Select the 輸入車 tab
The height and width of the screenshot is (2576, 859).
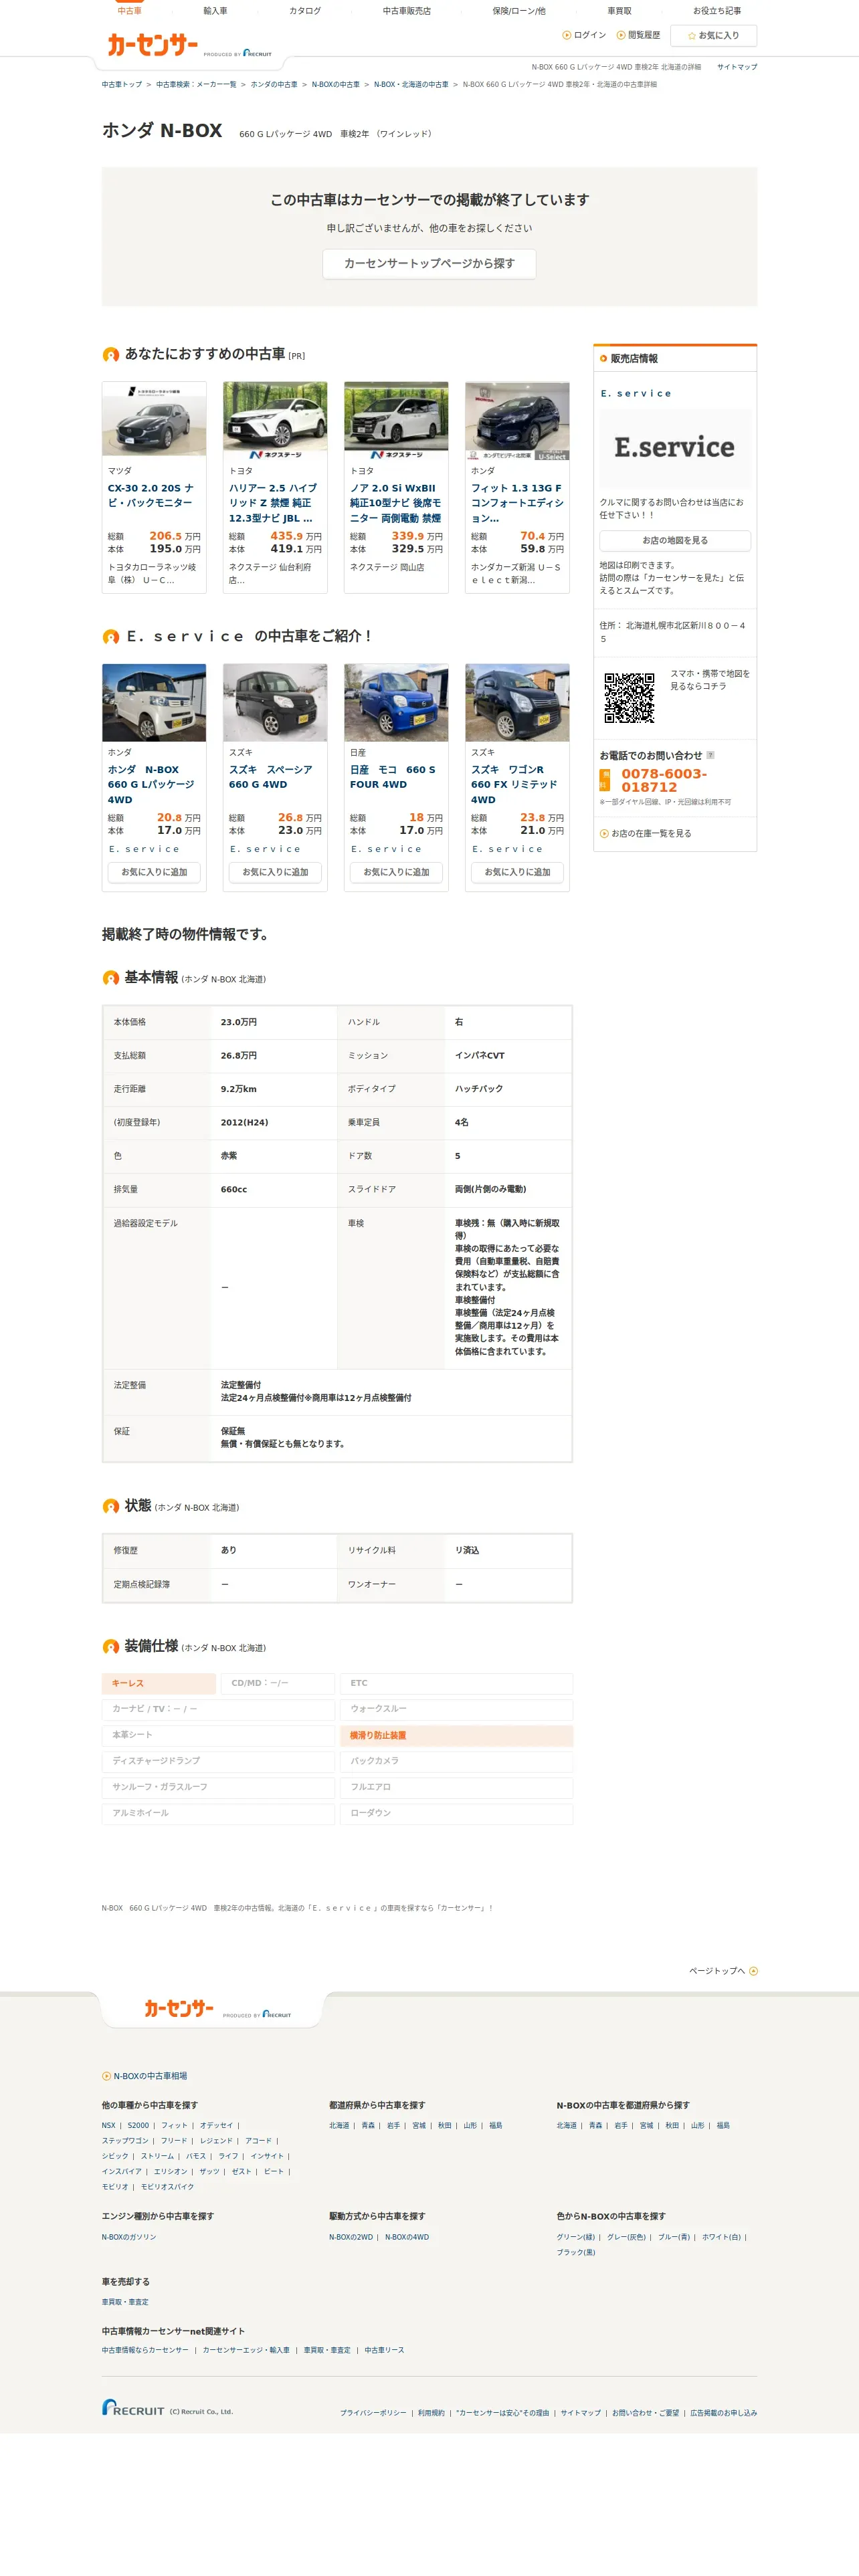(215, 11)
